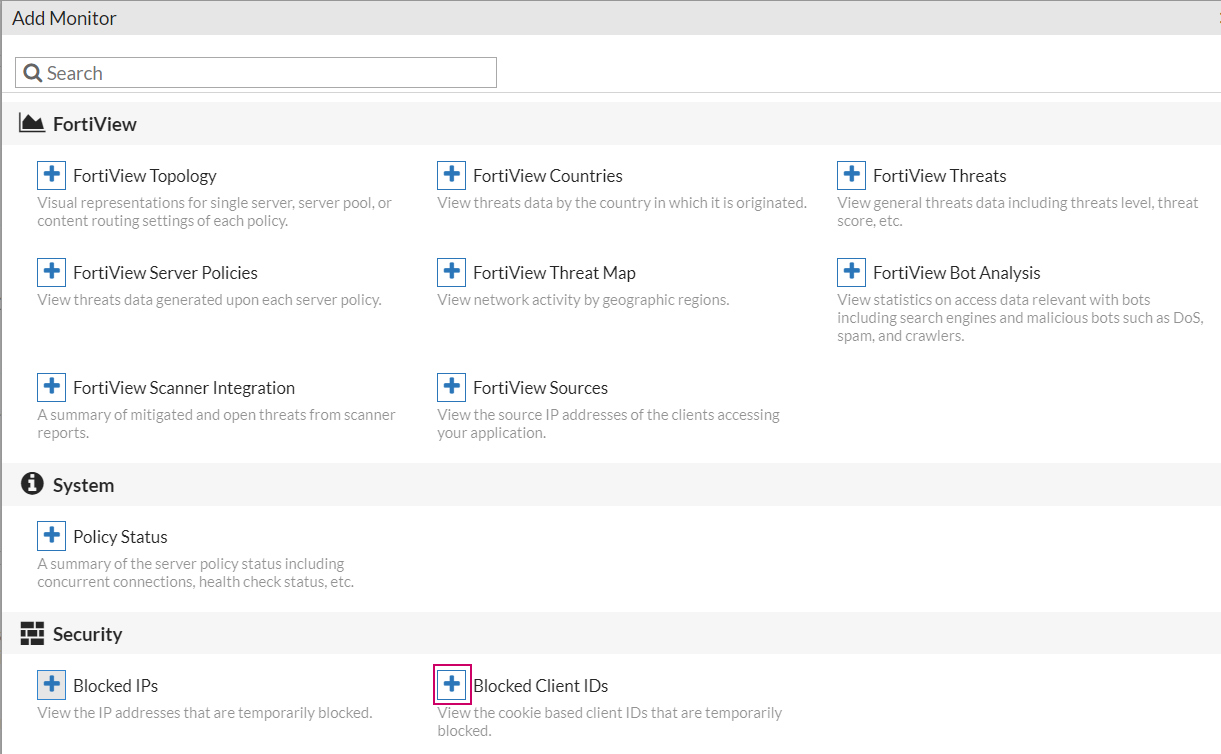
Task: Click the Blocked Client IDs label
Action: [540, 686]
